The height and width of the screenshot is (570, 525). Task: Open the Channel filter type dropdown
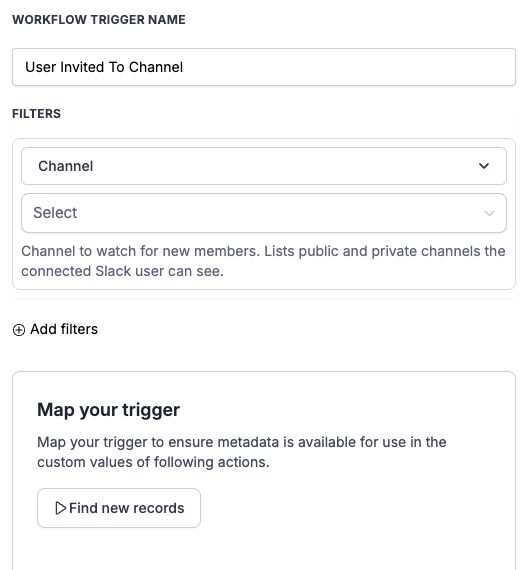coord(264,166)
